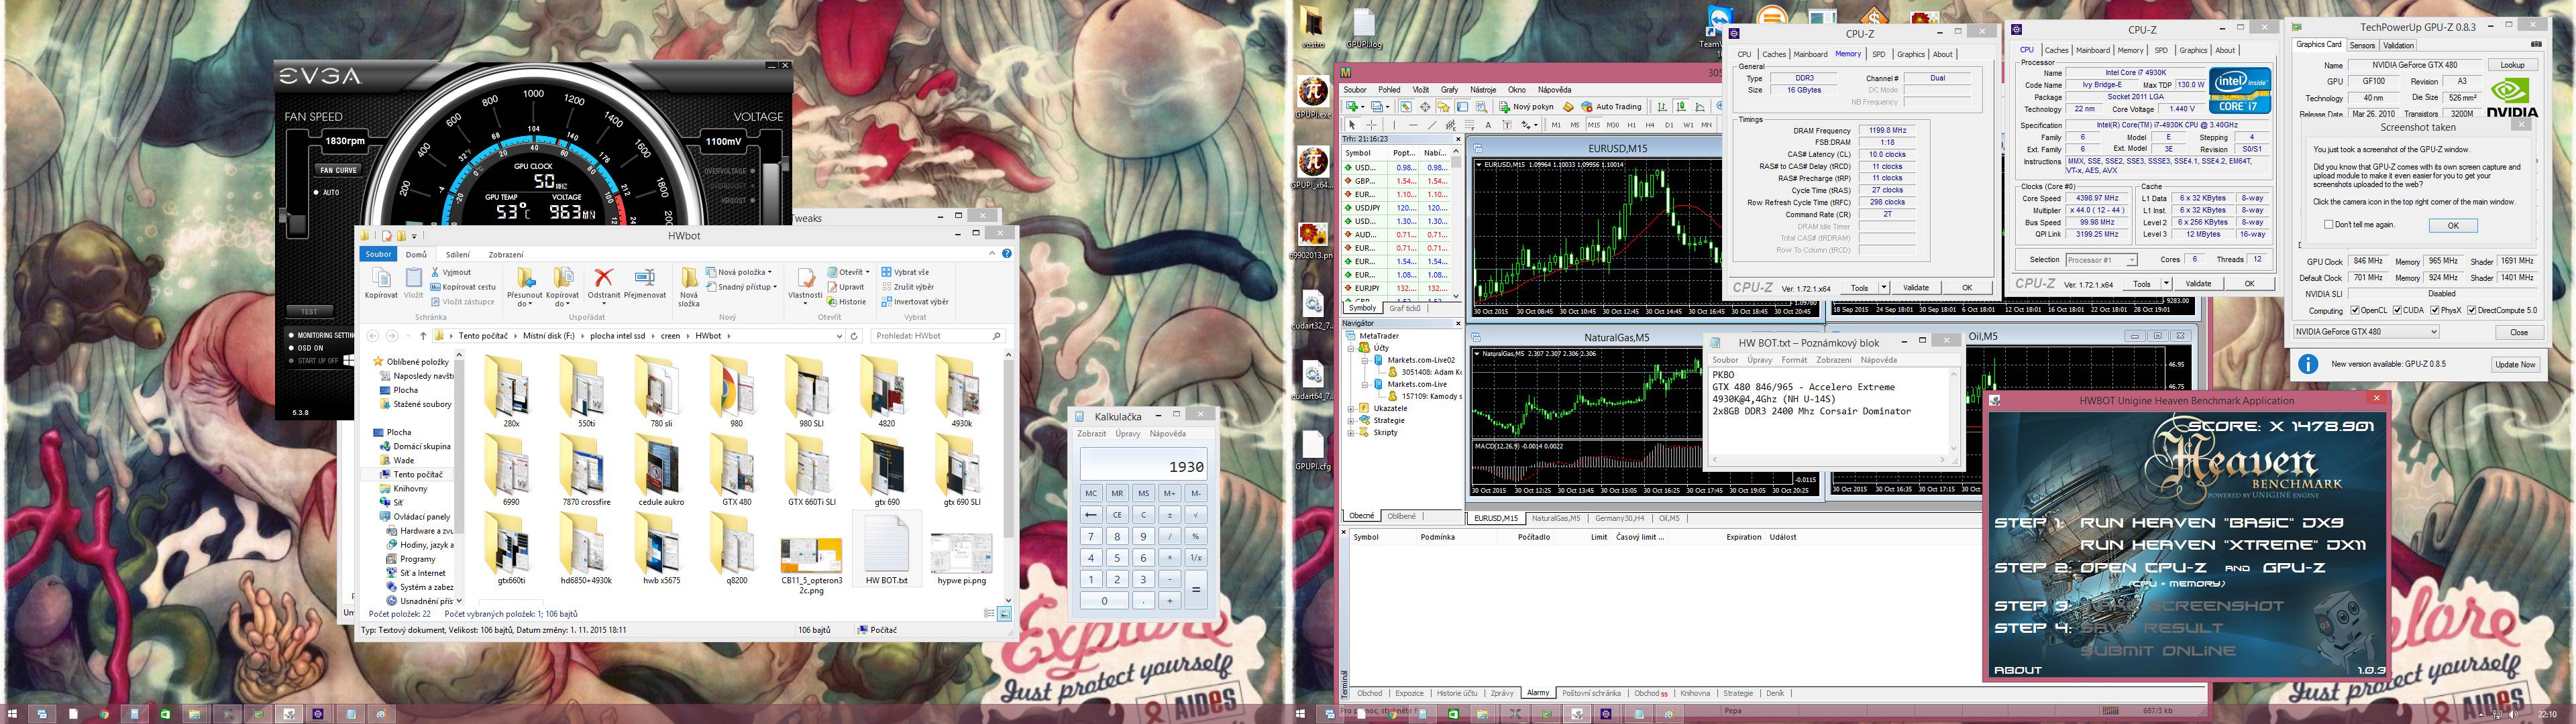Viewport: 2576px width, 724px height.
Task: Open the Tools dropdown arrow in left CPU-Z
Action: click(1884, 288)
